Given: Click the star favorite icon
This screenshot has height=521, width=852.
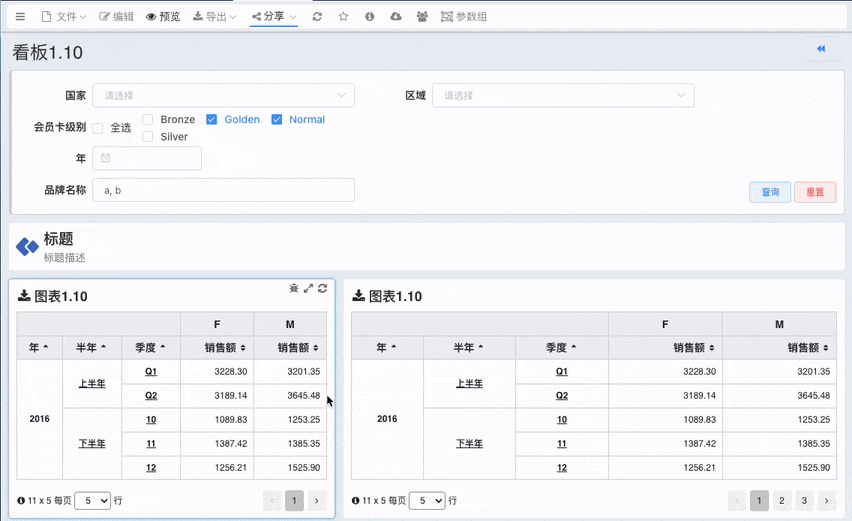Looking at the screenshot, I should click(343, 17).
